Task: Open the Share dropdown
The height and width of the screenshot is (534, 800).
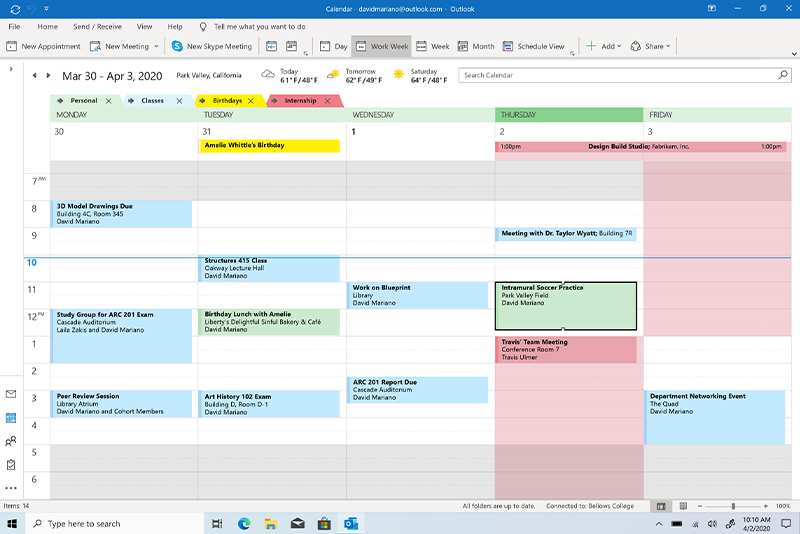Action: 651,46
